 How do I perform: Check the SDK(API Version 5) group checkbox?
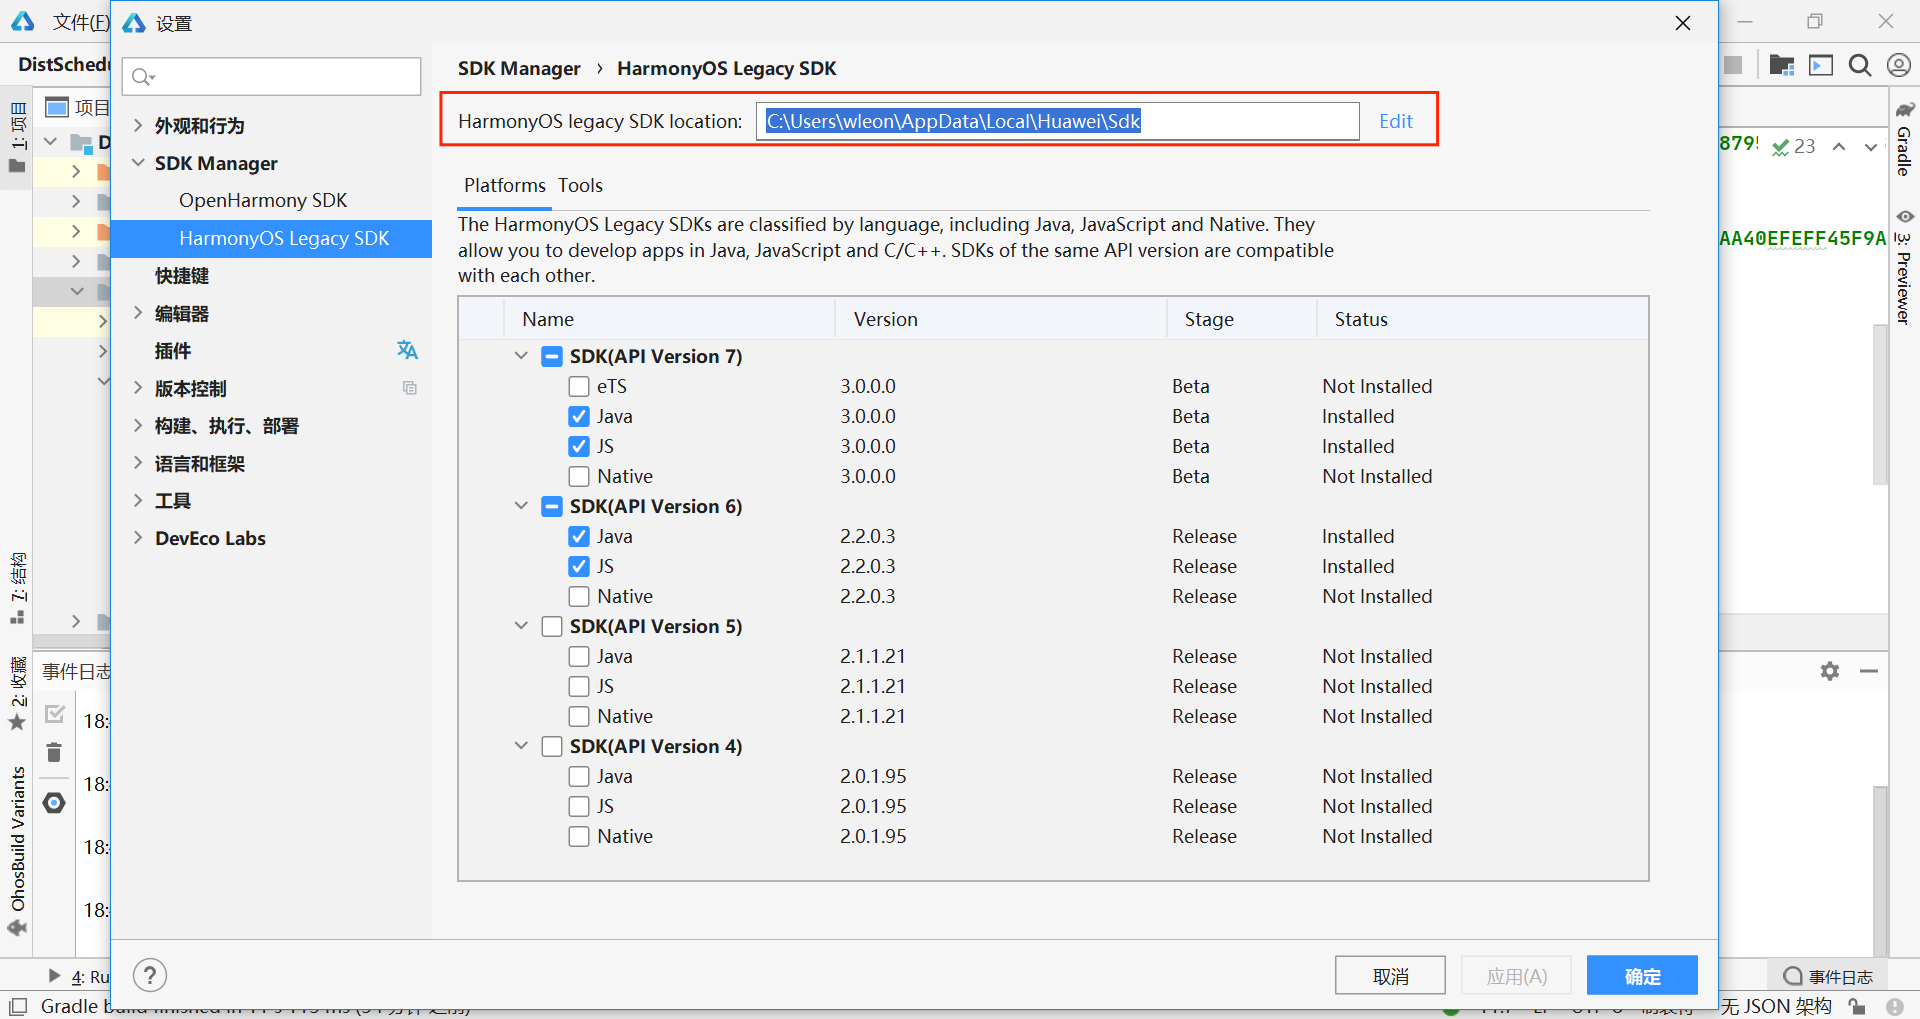[x=552, y=626]
